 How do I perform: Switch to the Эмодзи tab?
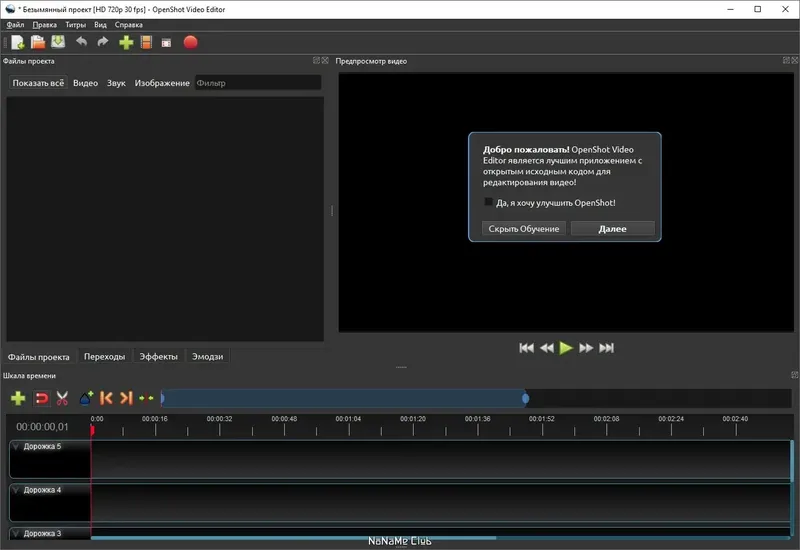207,357
